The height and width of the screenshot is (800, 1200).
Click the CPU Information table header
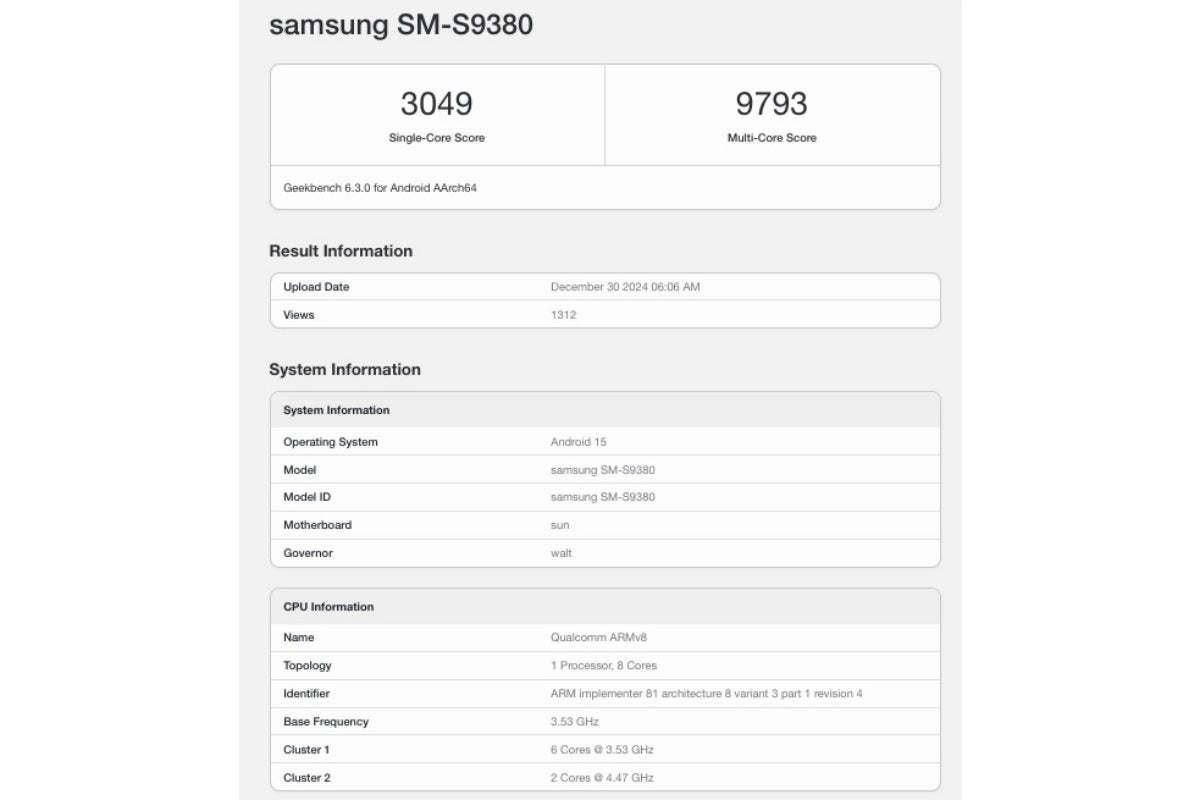pos(328,607)
